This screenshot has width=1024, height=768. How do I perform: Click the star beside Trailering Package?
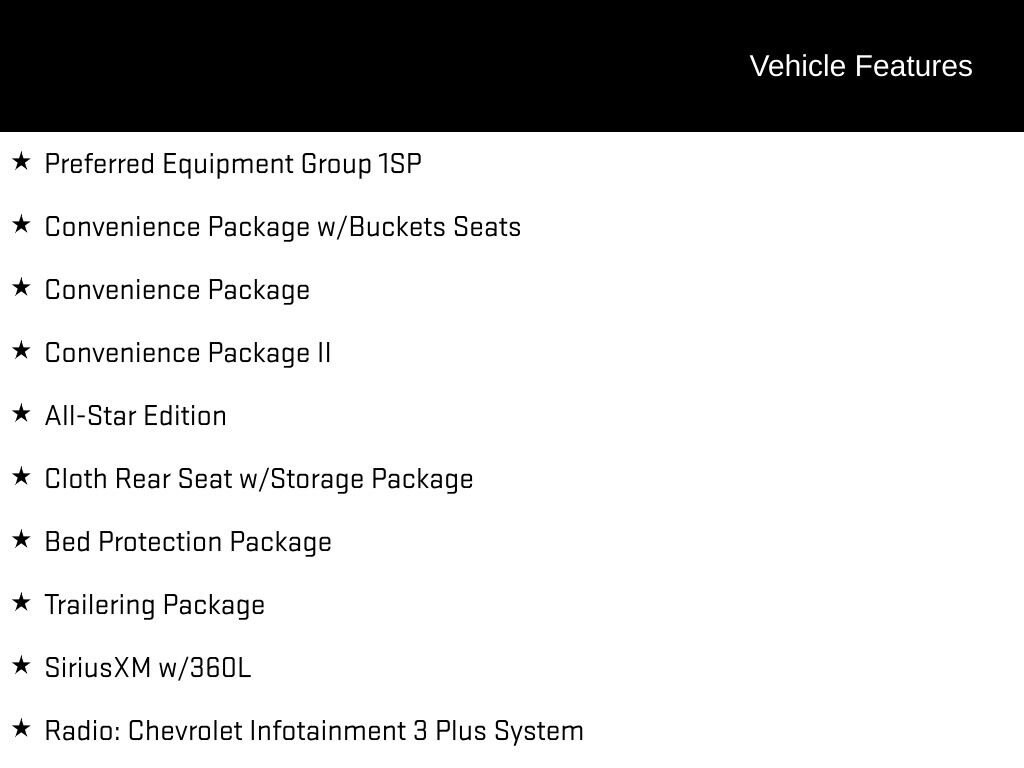[21, 602]
